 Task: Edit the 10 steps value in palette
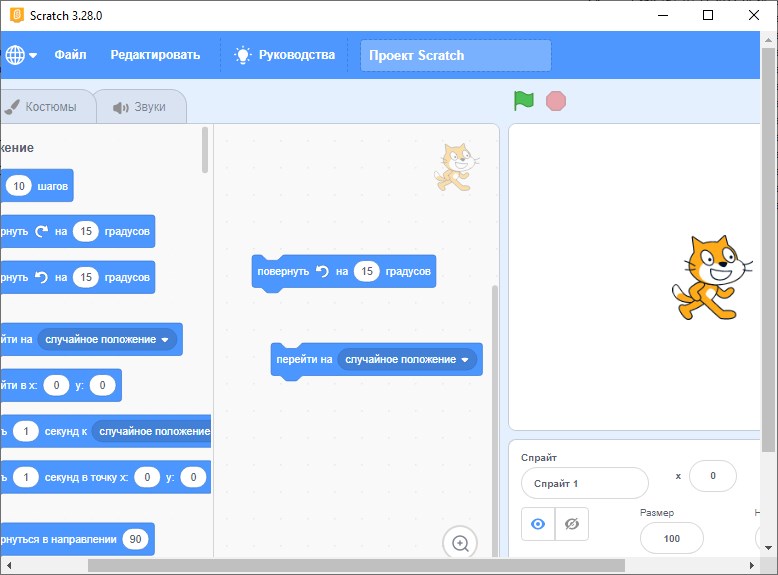[19, 186]
